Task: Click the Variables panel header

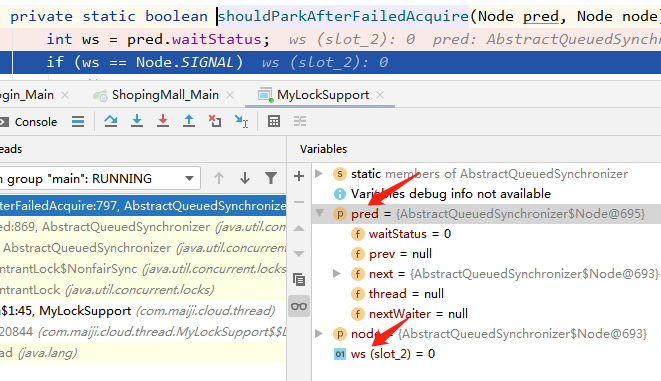Action: [x=323, y=149]
